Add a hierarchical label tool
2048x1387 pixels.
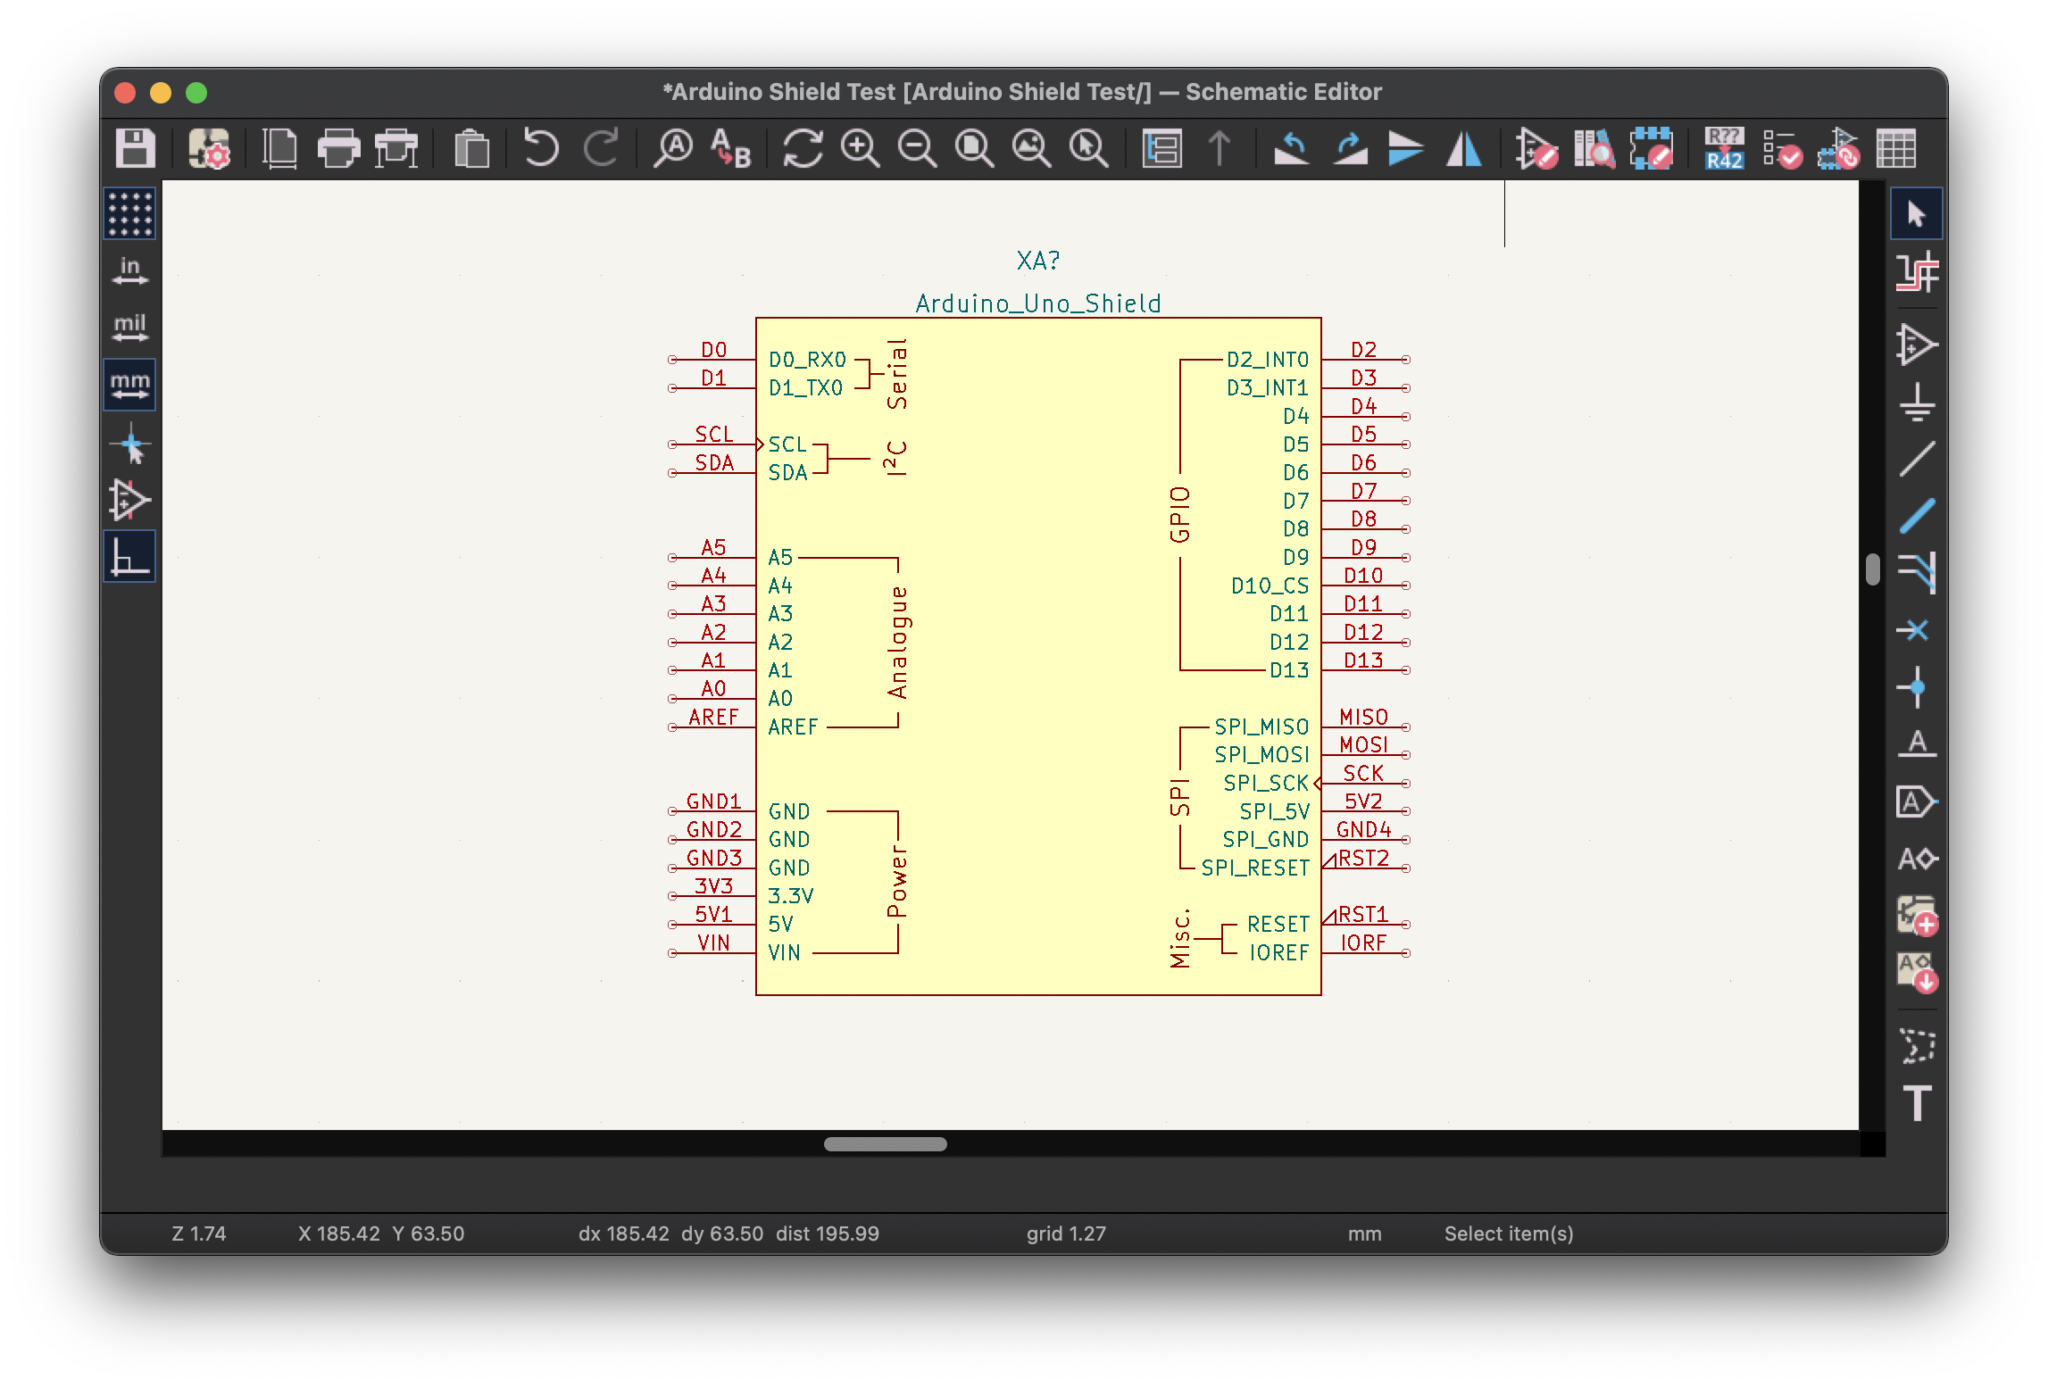[1916, 858]
